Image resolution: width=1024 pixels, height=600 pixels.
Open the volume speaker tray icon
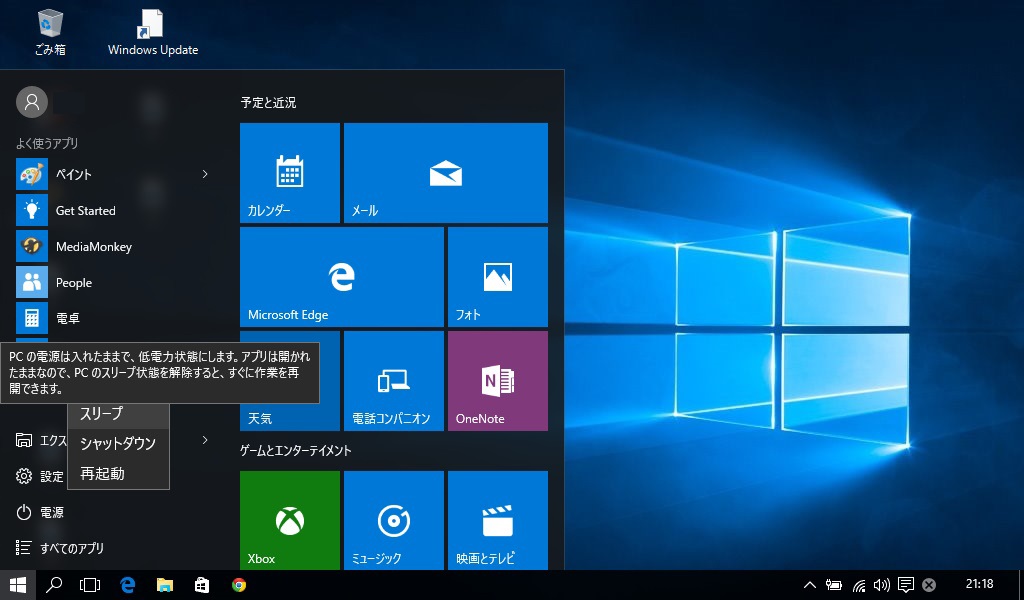(882, 585)
